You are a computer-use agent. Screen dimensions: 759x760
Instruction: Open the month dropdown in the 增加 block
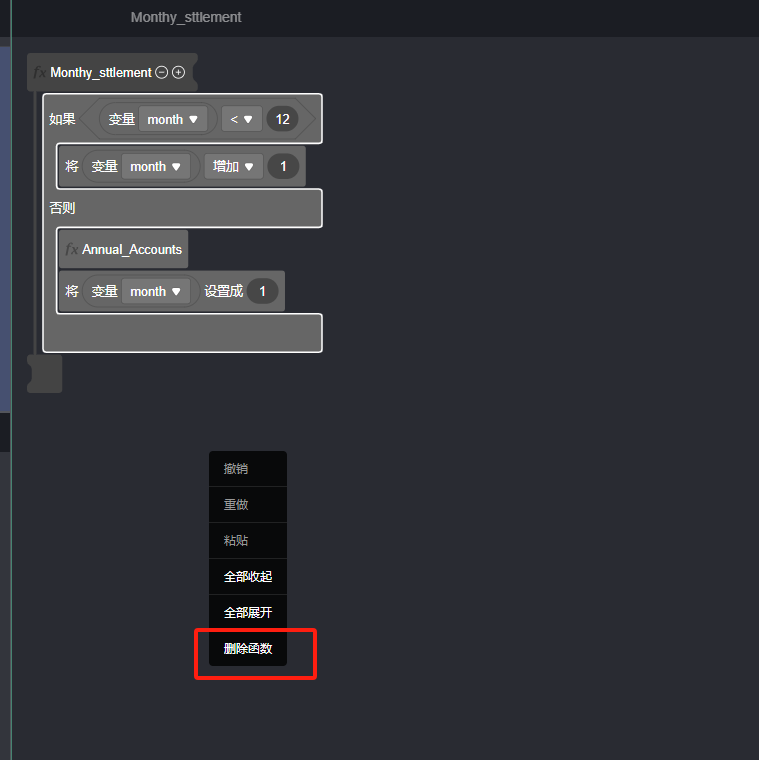[156, 167]
